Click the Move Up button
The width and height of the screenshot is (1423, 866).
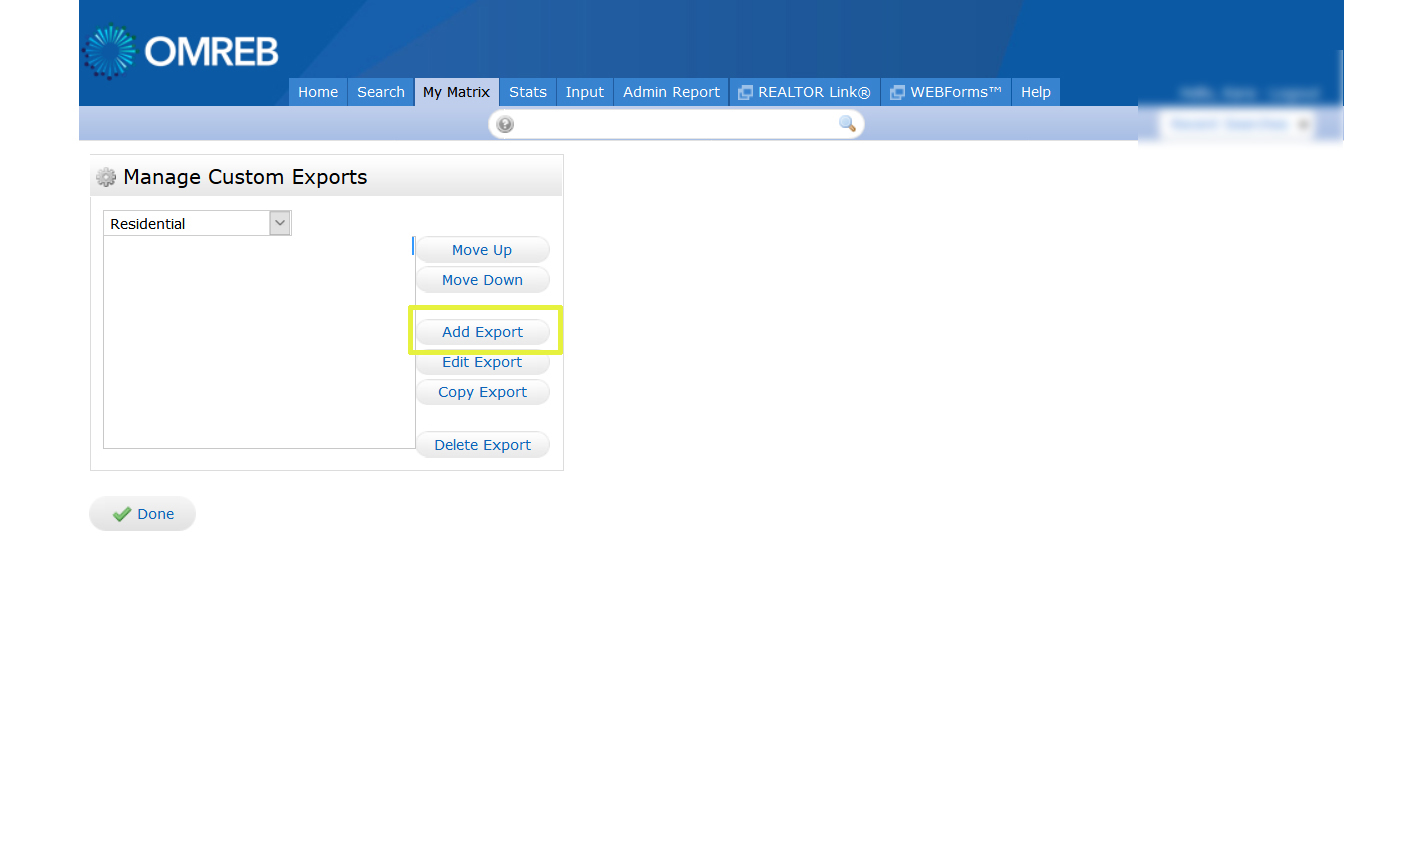click(482, 250)
